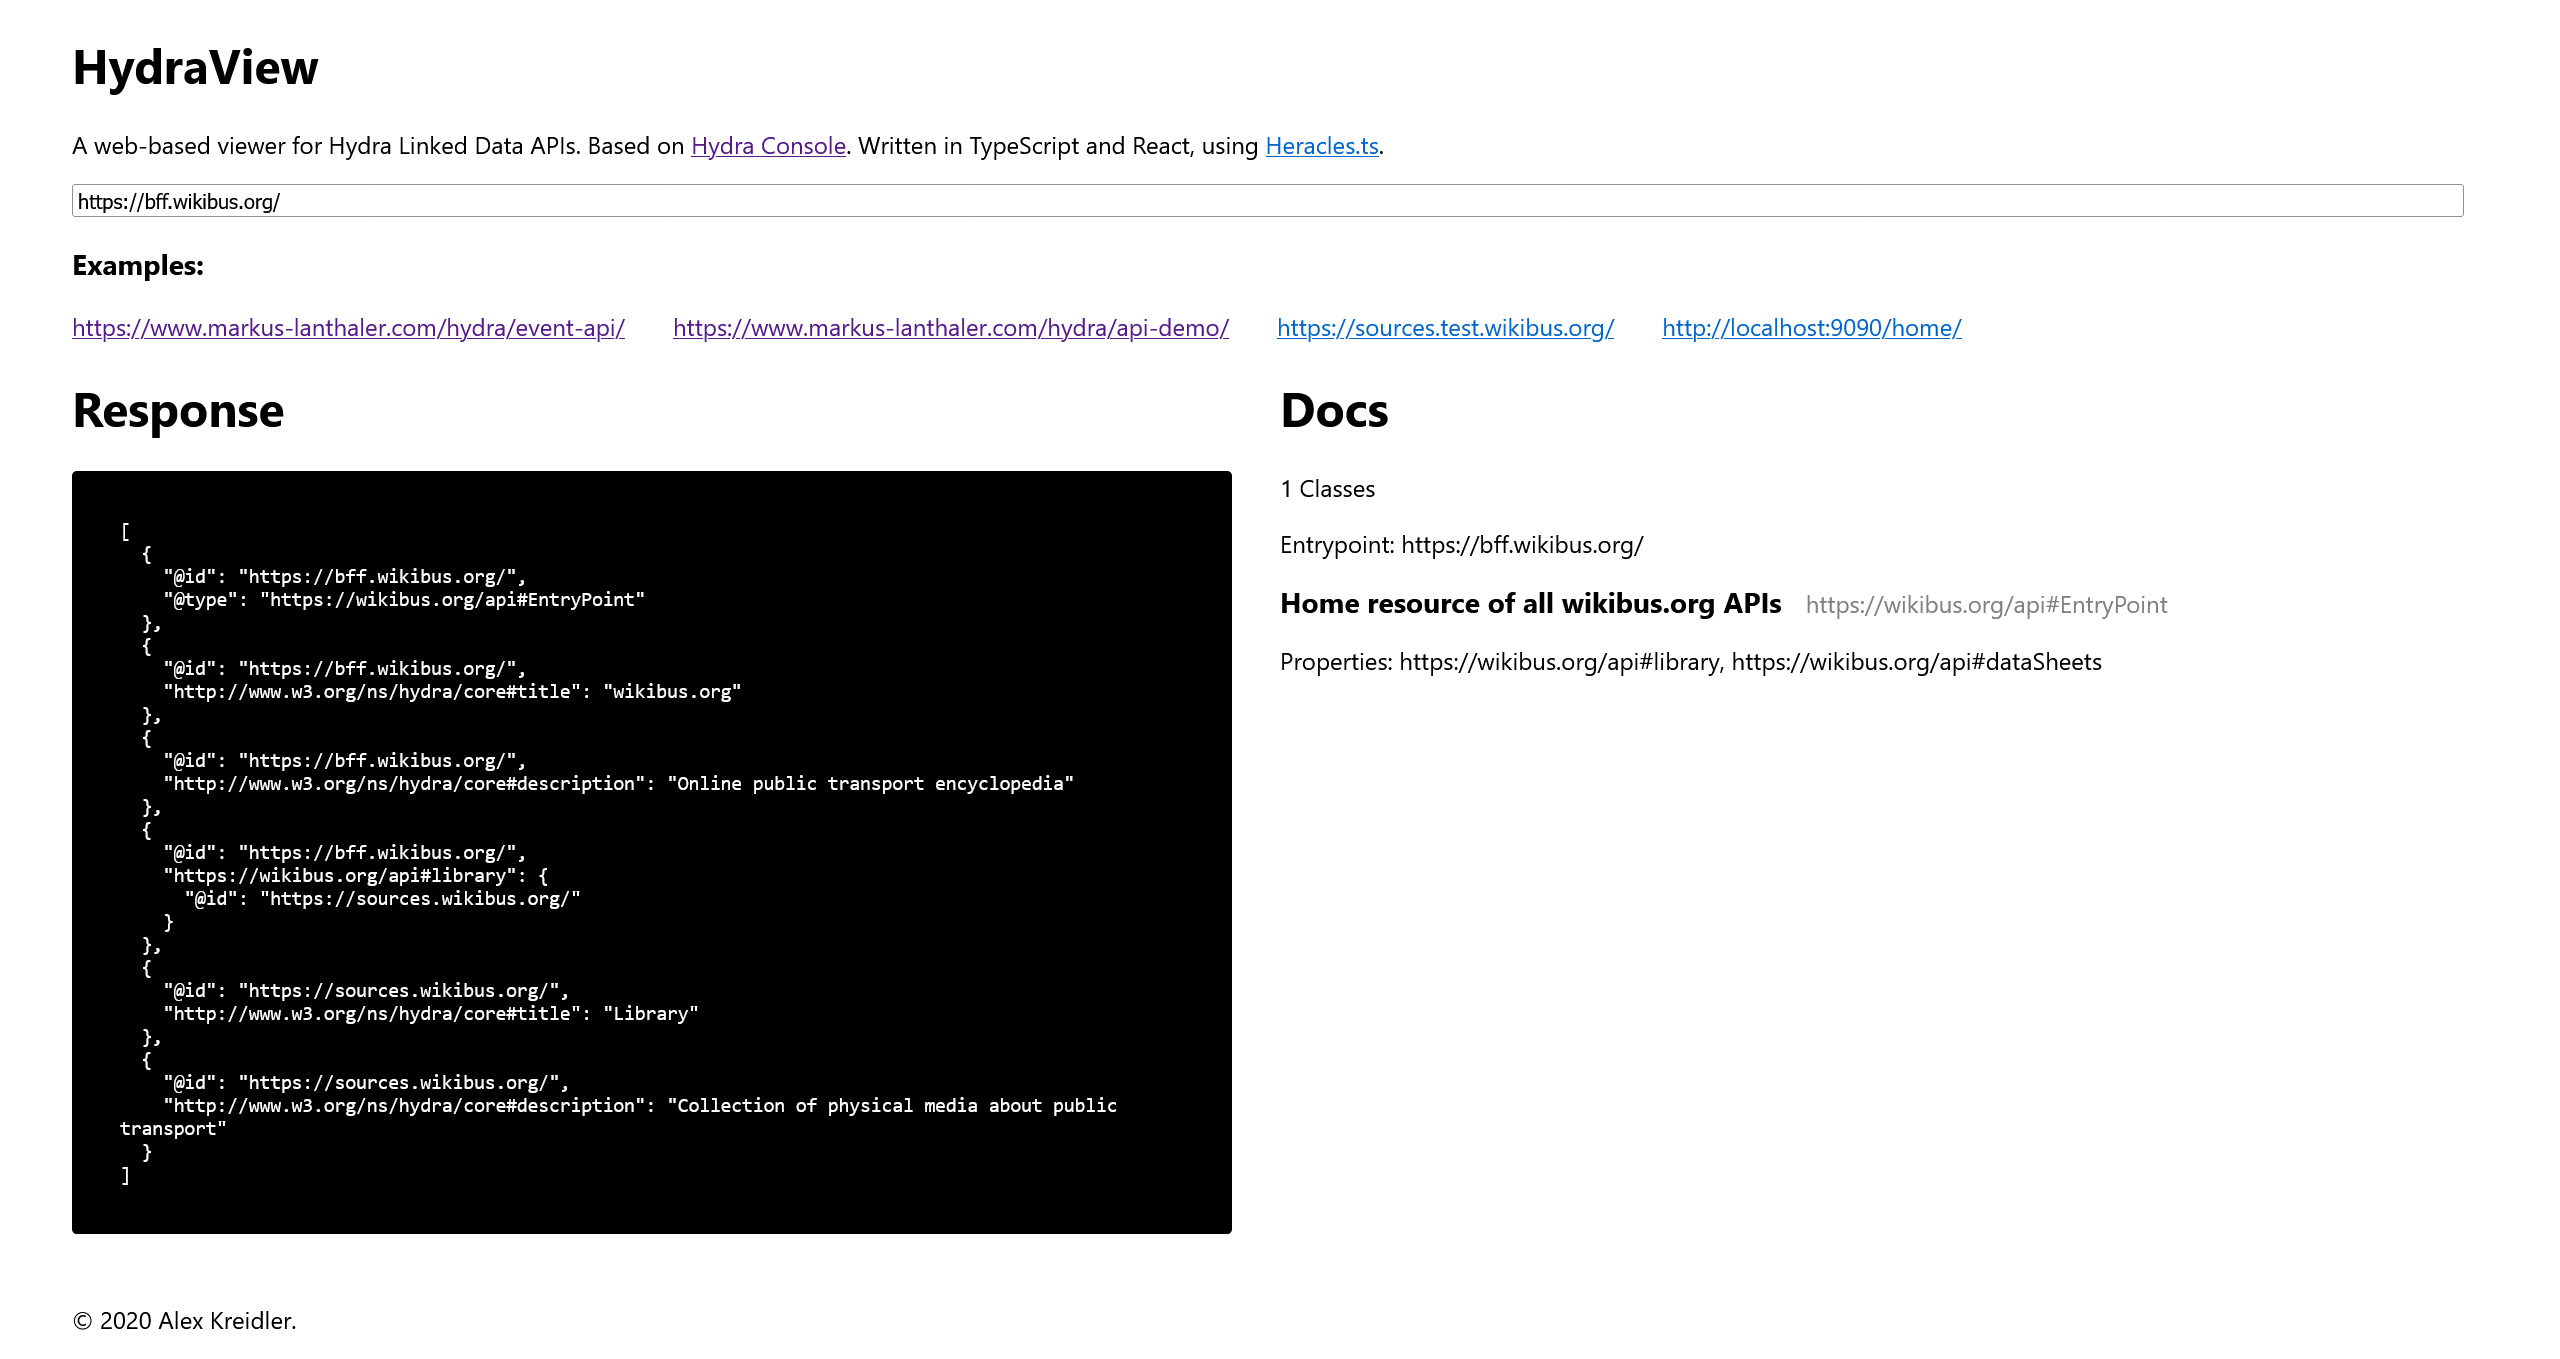Image resolution: width=2560 pixels, height=1359 pixels.
Task: Load the sources.test.wikibus.org example
Action: pyautogui.click(x=1445, y=328)
